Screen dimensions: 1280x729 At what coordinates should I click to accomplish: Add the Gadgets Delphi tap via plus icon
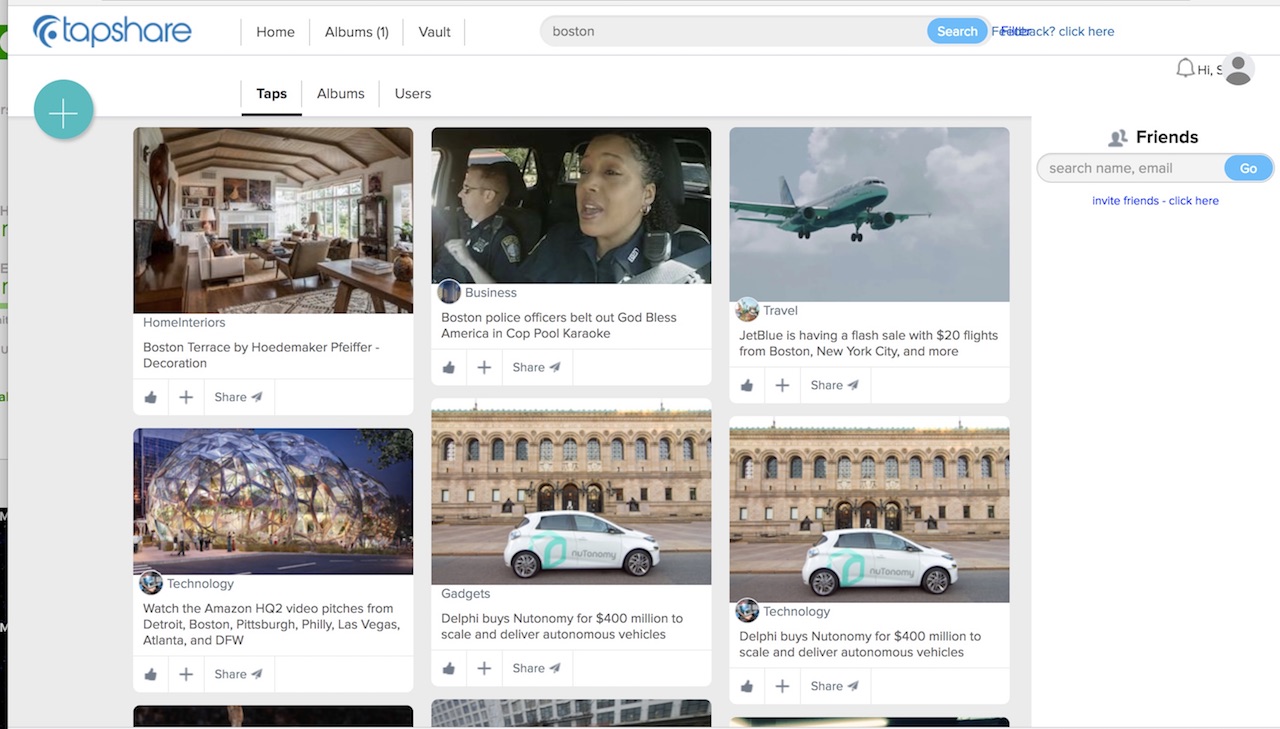coord(484,668)
